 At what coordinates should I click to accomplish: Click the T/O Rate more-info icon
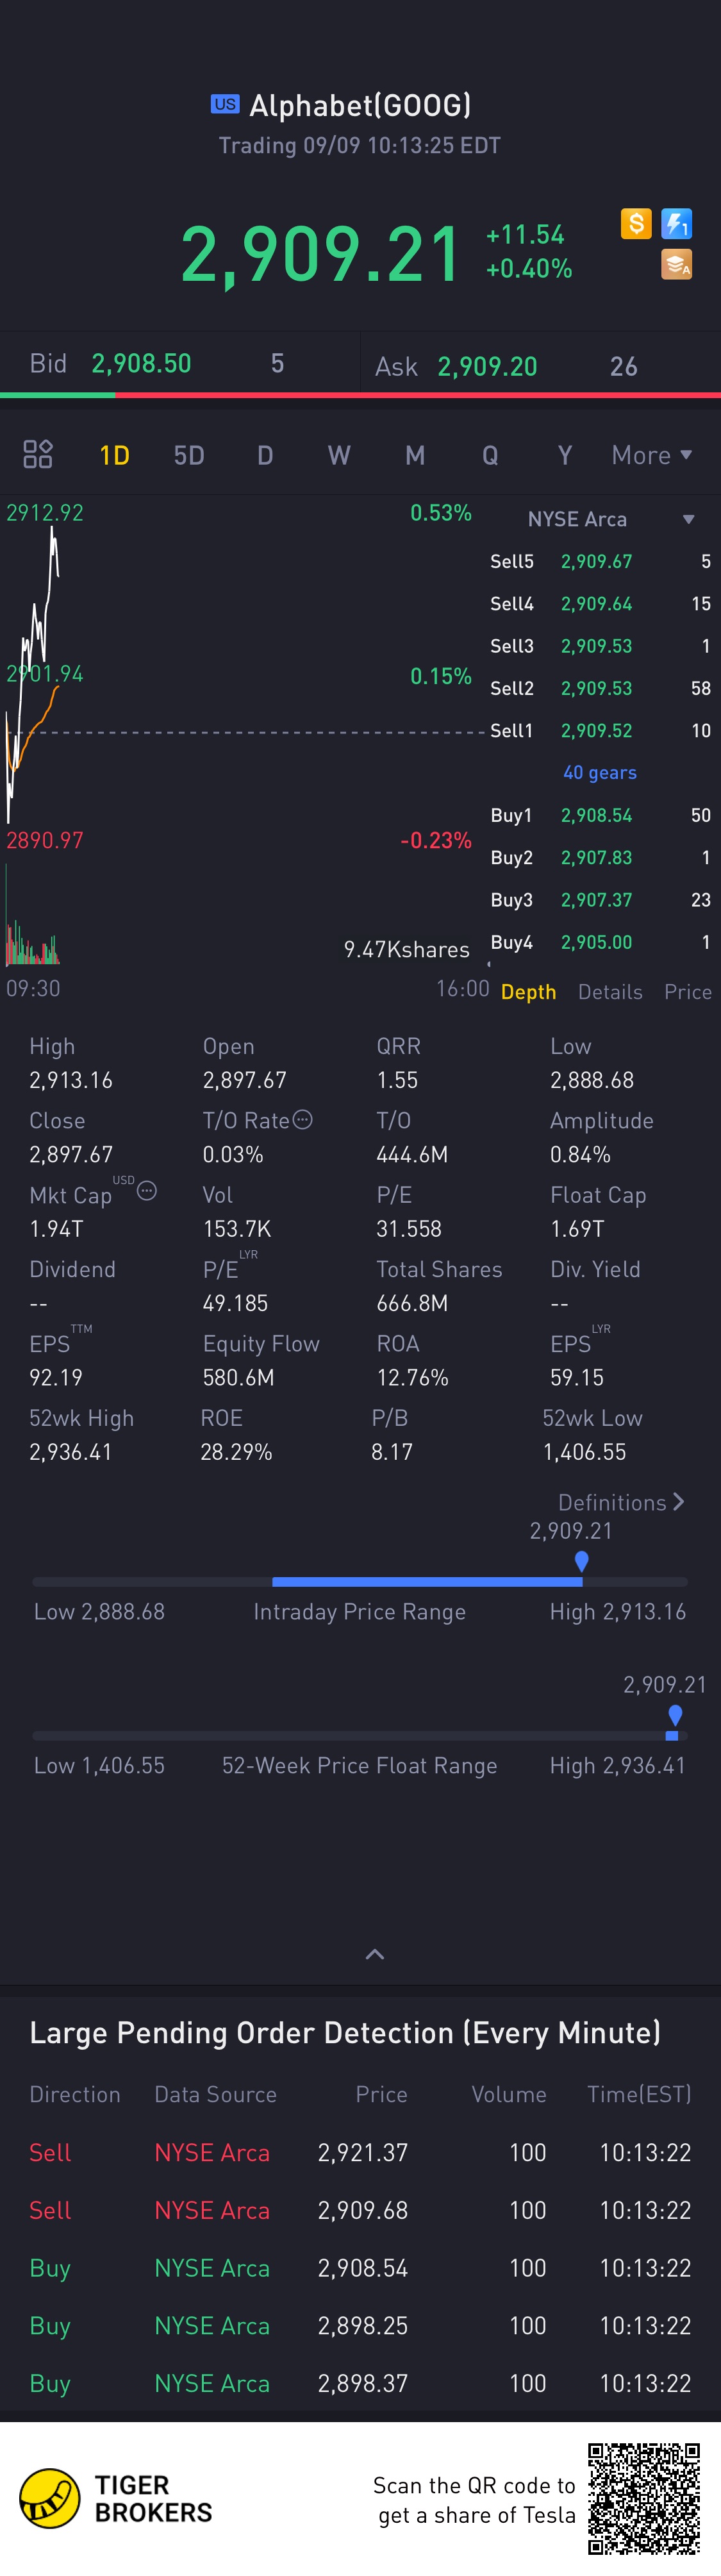(303, 1120)
